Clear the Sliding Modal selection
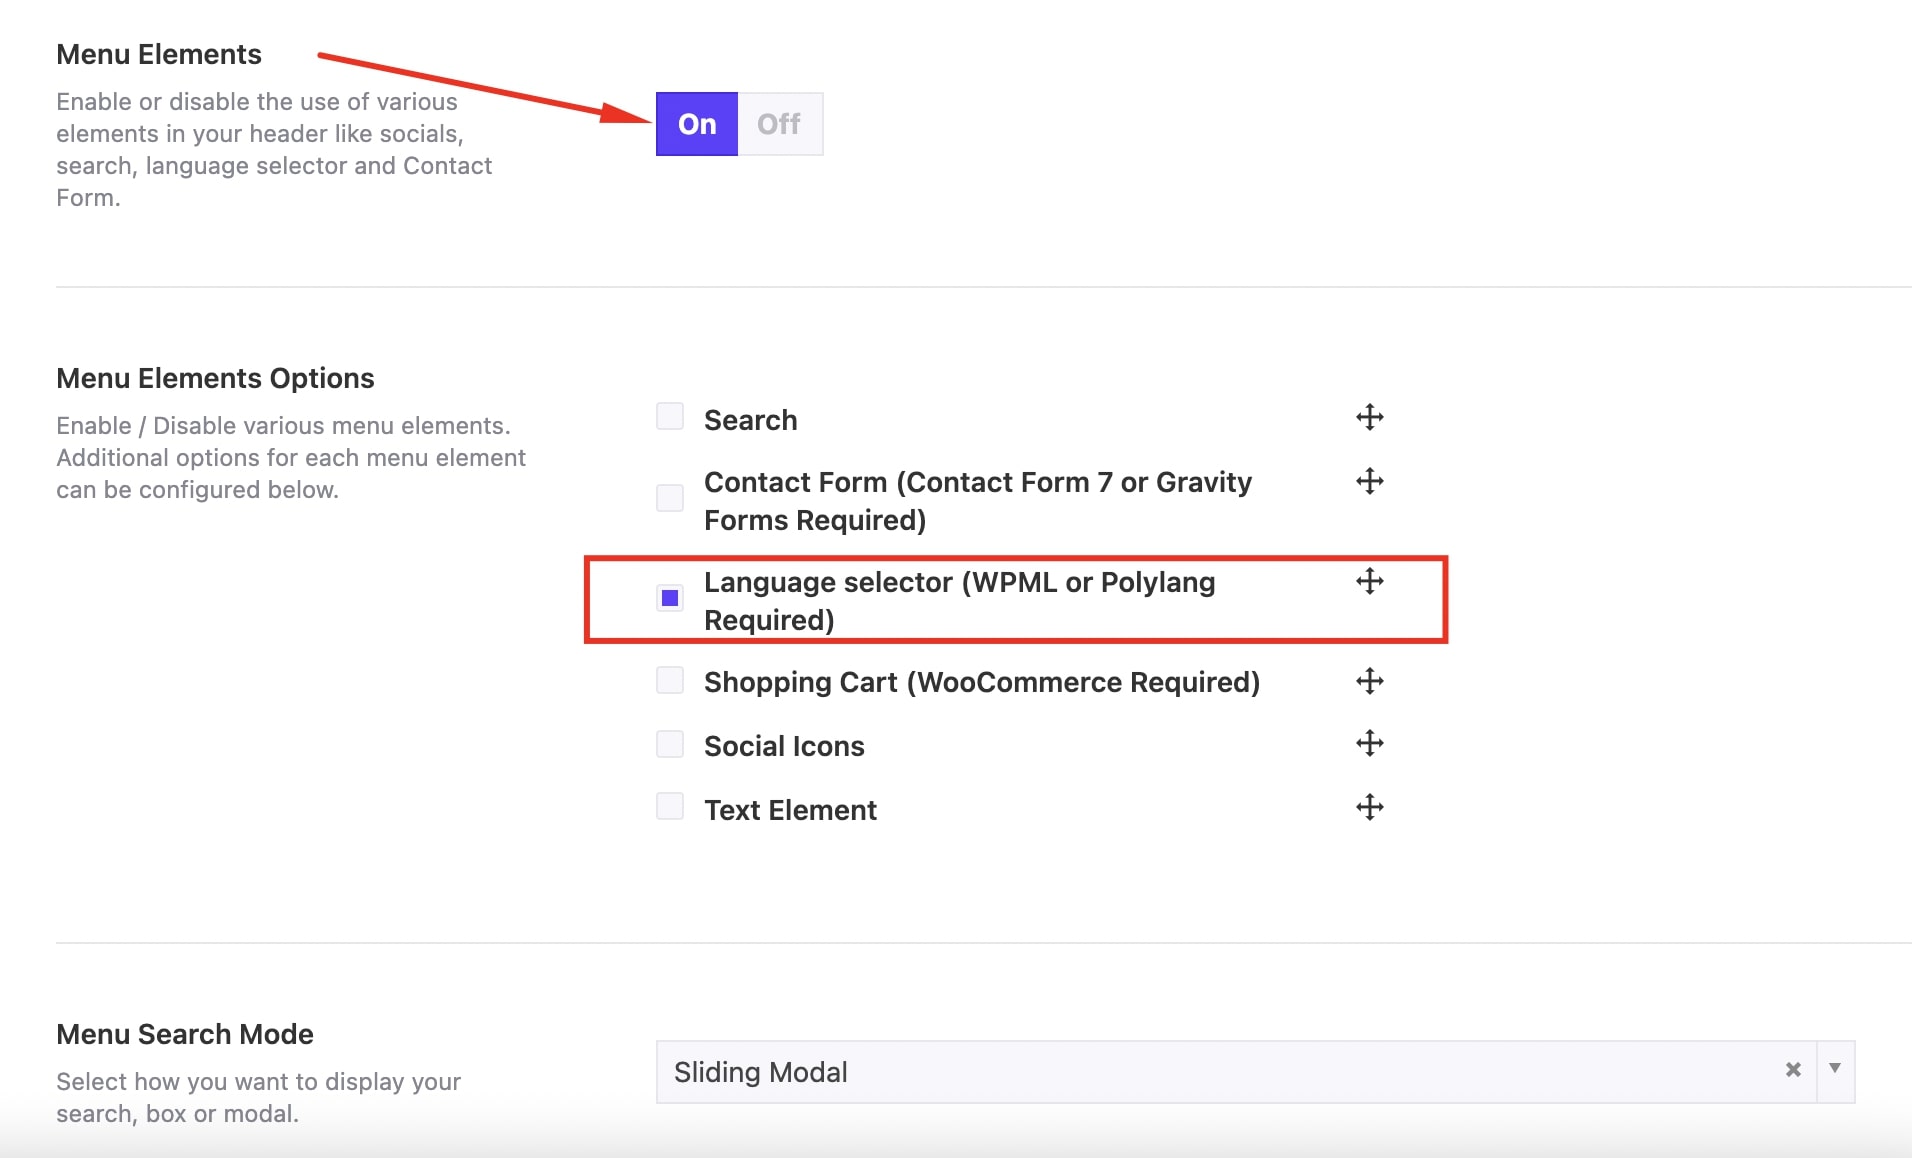 point(1791,1070)
